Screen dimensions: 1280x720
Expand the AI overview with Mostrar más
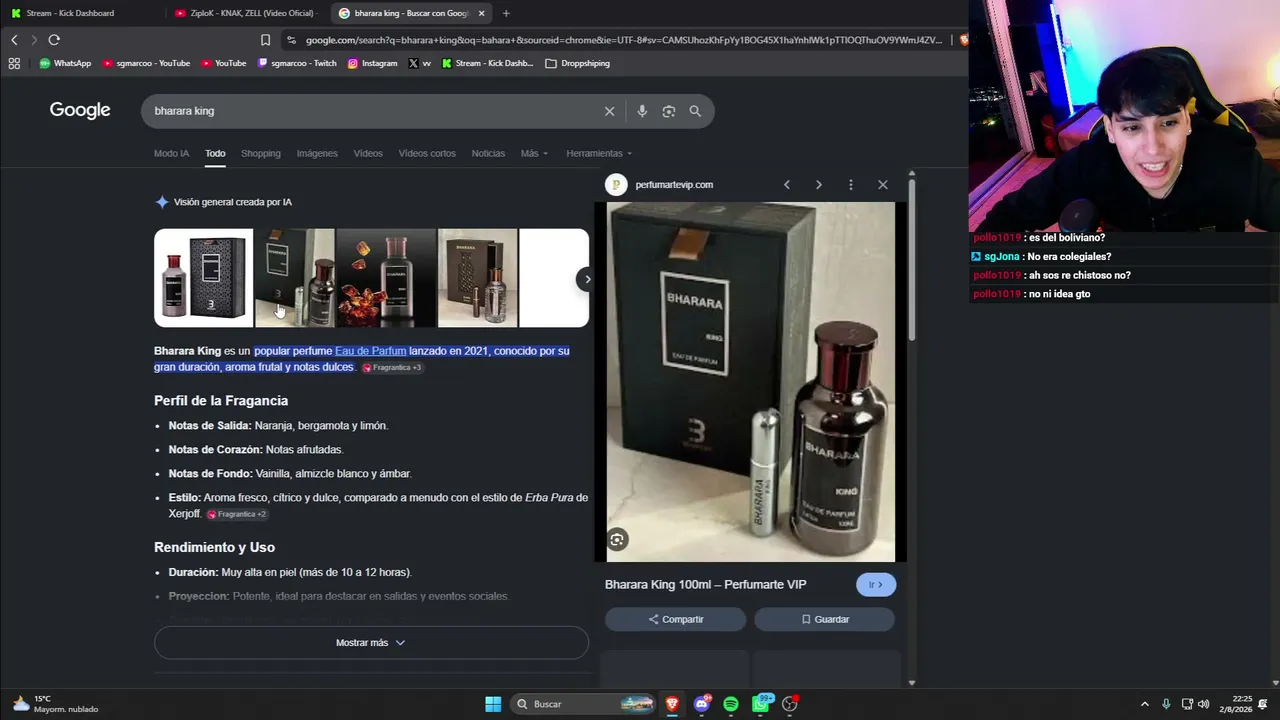[371, 643]
